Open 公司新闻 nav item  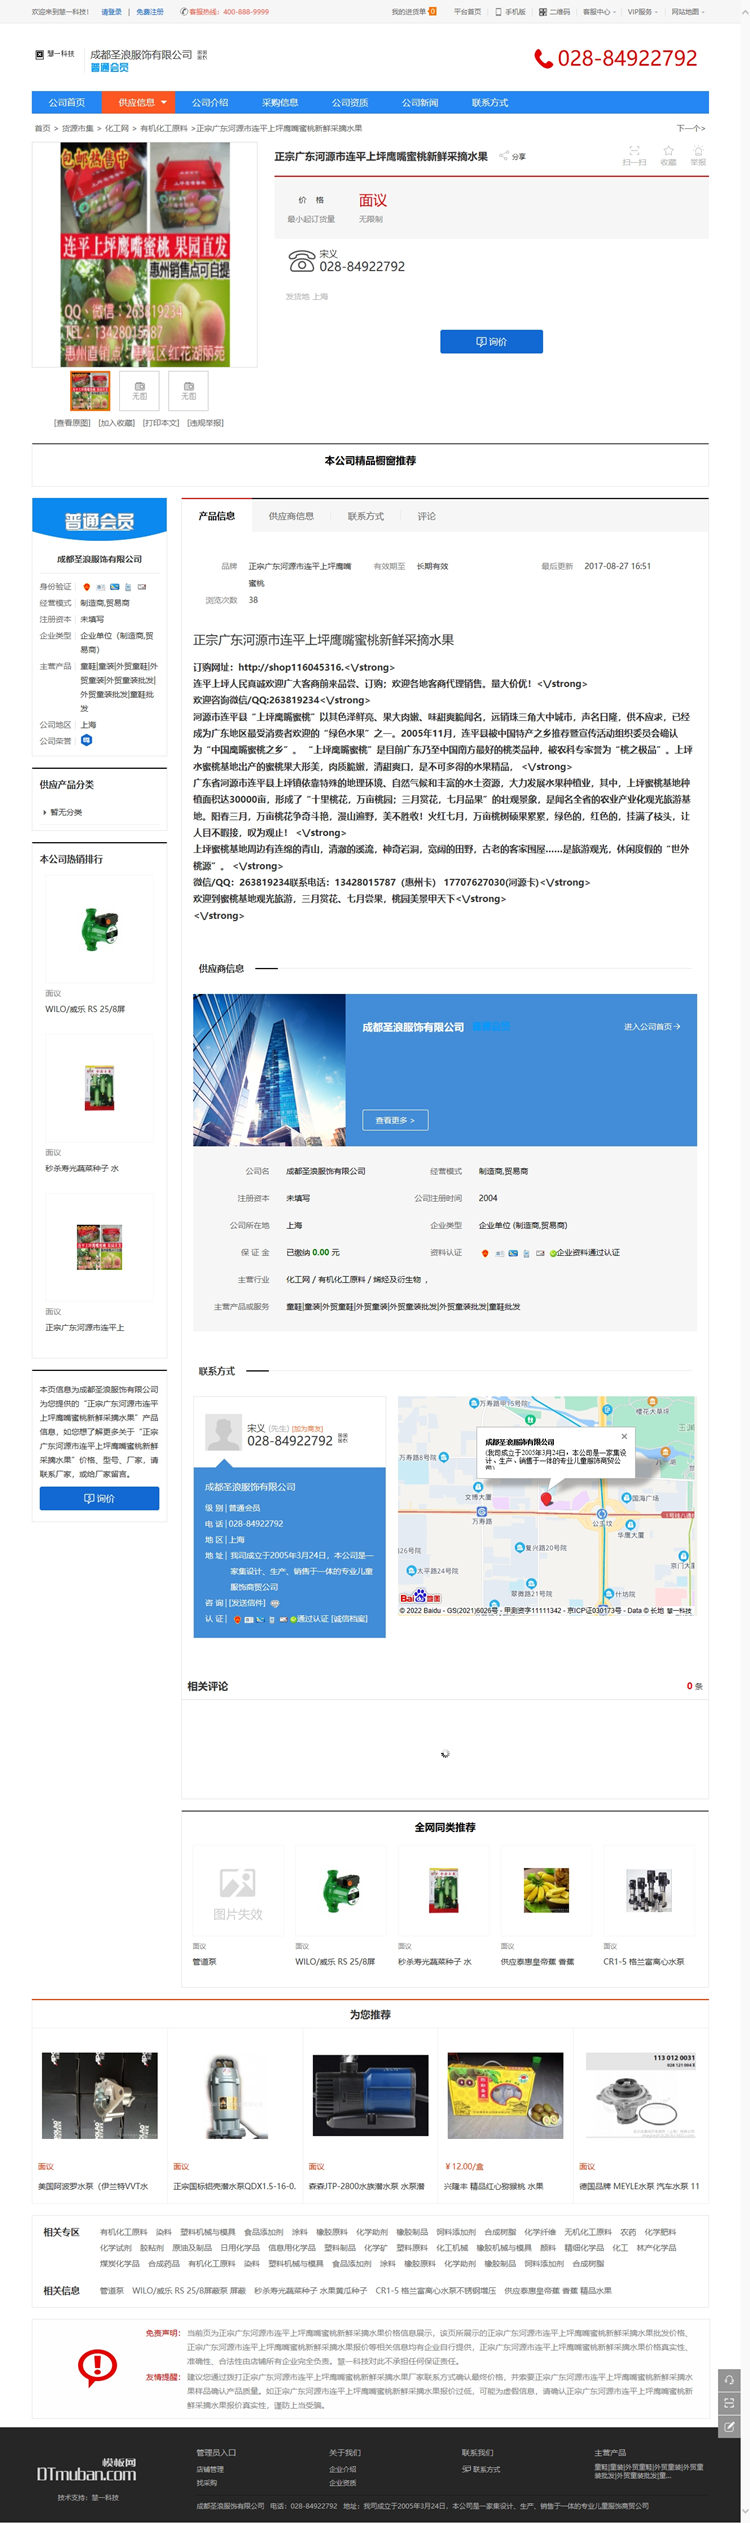point(420,102)
